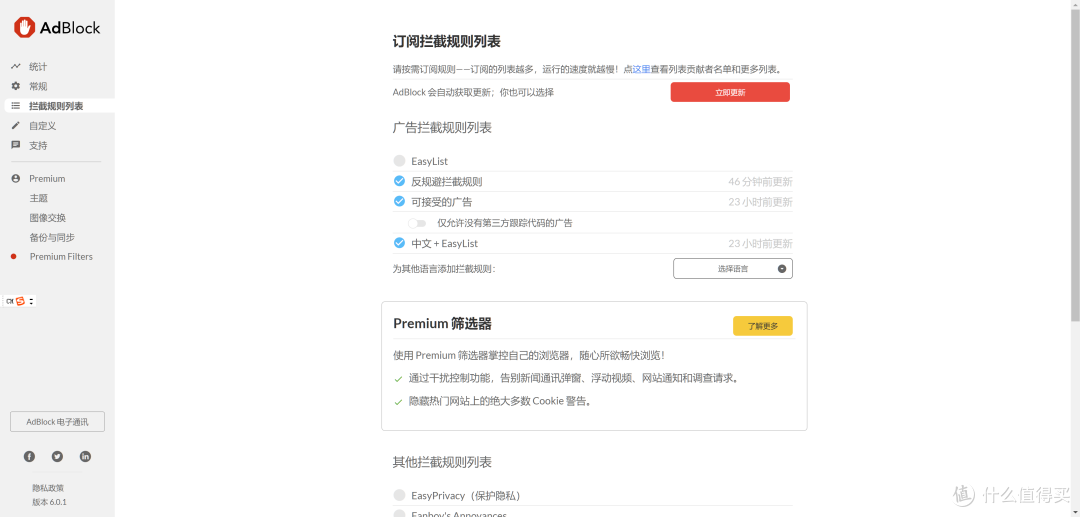Enable the EasyPrivacy checkbox
Screen dimensions: 1080x517
(x=399, y=495)
